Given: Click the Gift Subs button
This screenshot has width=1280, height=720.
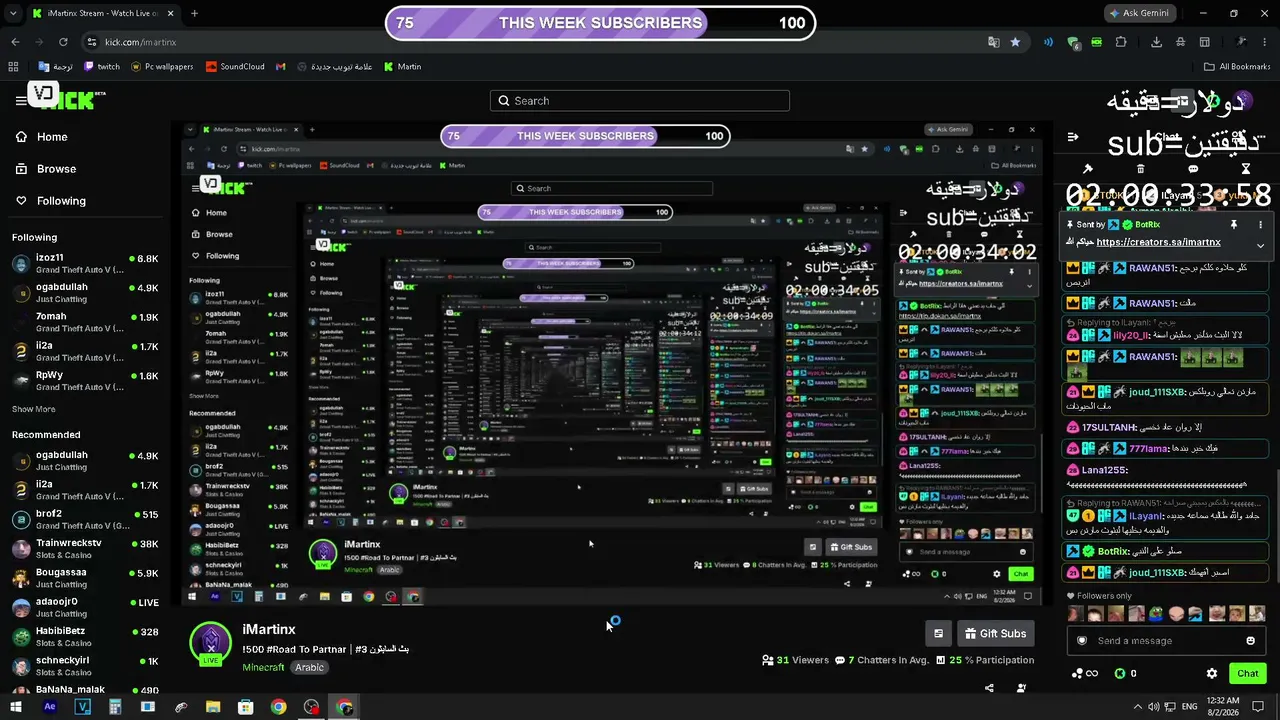Looking at the screenshot, I should click(x=995, y=634).
